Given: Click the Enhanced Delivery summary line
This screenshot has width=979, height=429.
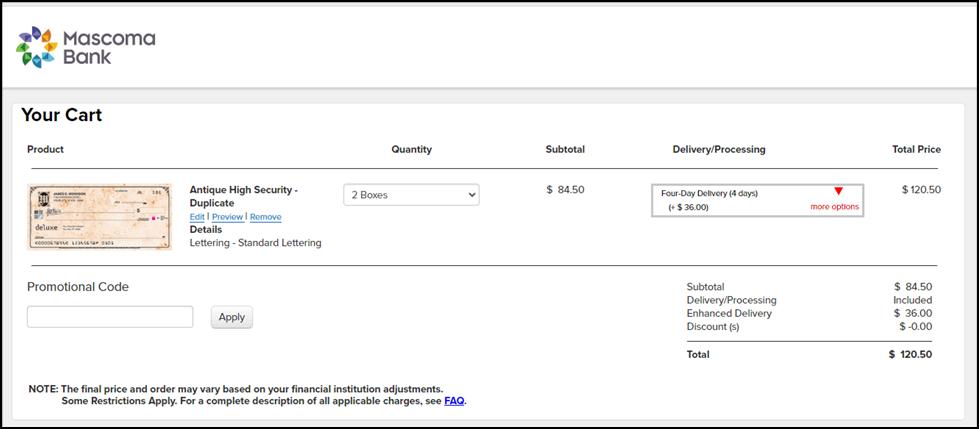Looking at the screenshot, I should [x=728, y=313].
